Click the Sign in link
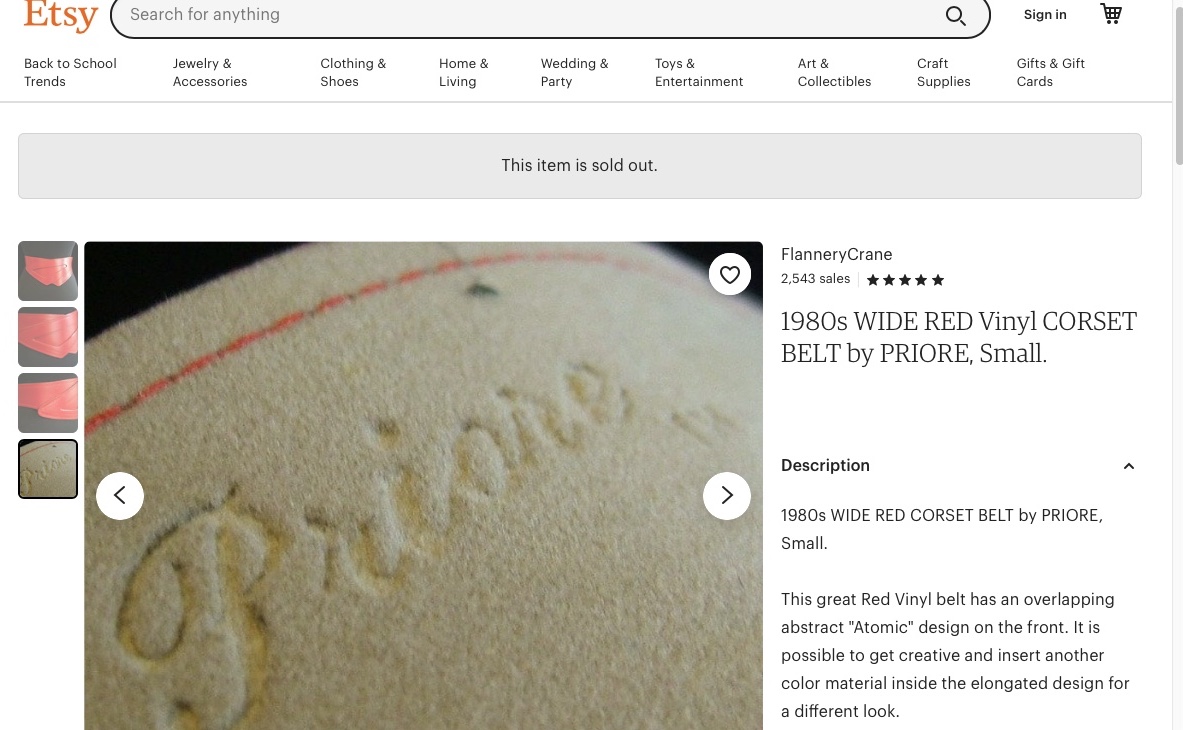The image size is (1183, 730). point(1045,14)
